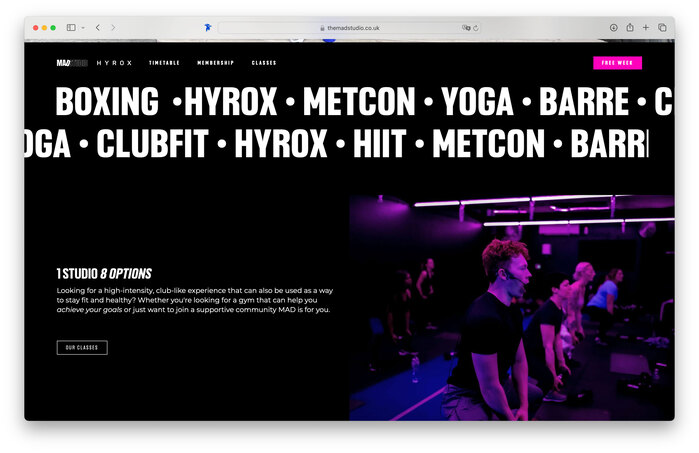Show tab overview icon
699x453 pixels.
point(662,28)
